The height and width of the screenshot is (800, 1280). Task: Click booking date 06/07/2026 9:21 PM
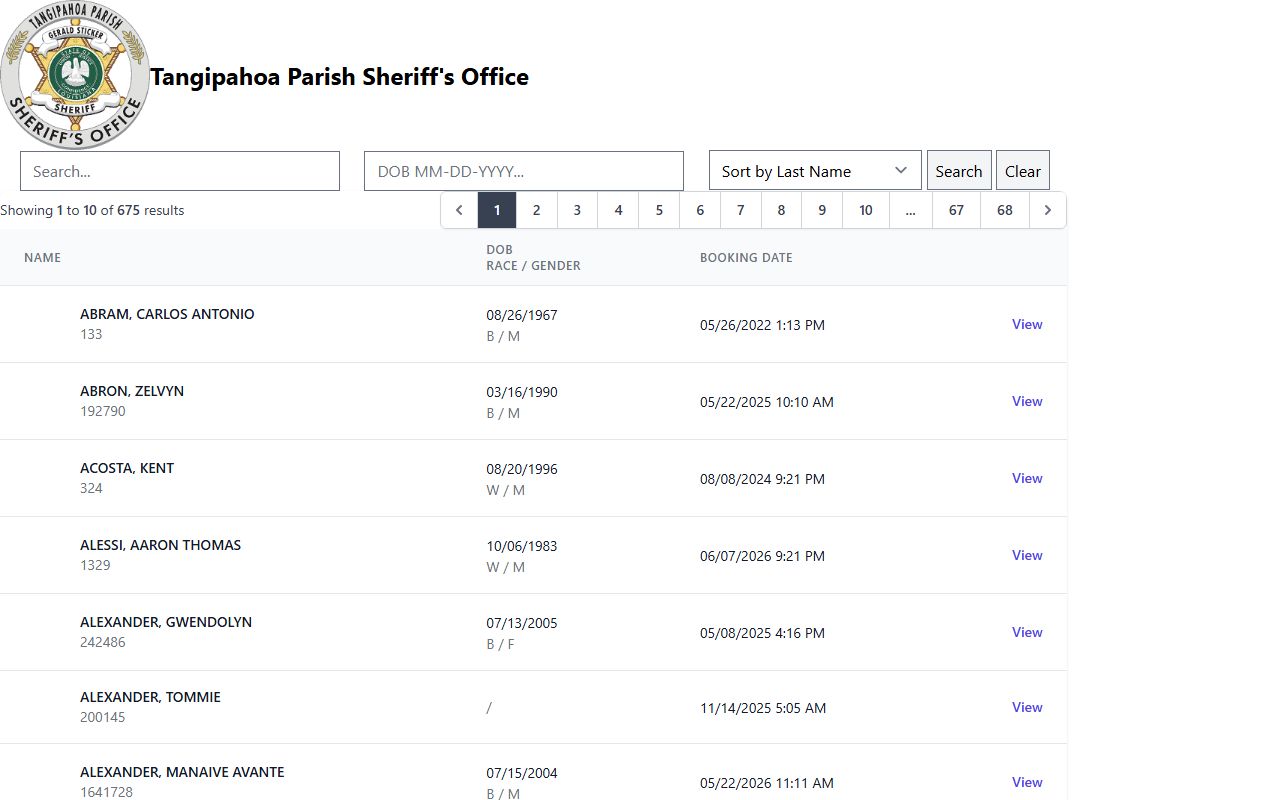pyautogui.click(x=762, y=556)
